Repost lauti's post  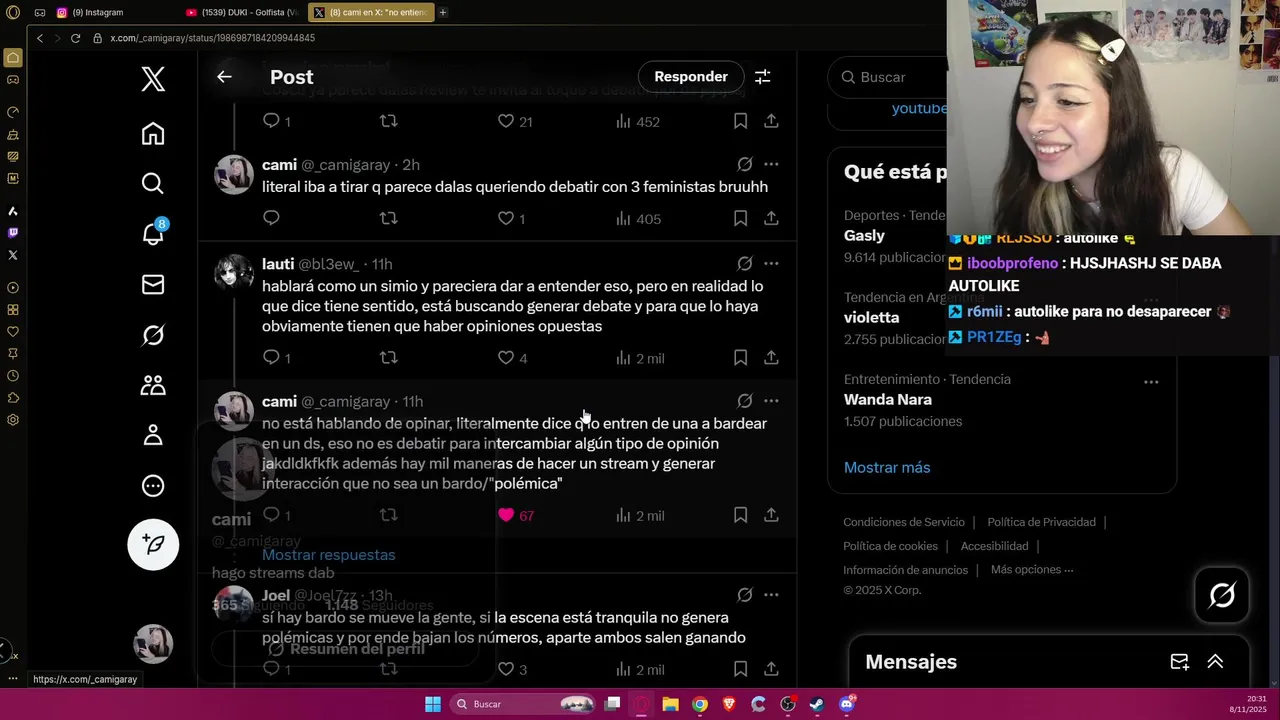point(389,357)
